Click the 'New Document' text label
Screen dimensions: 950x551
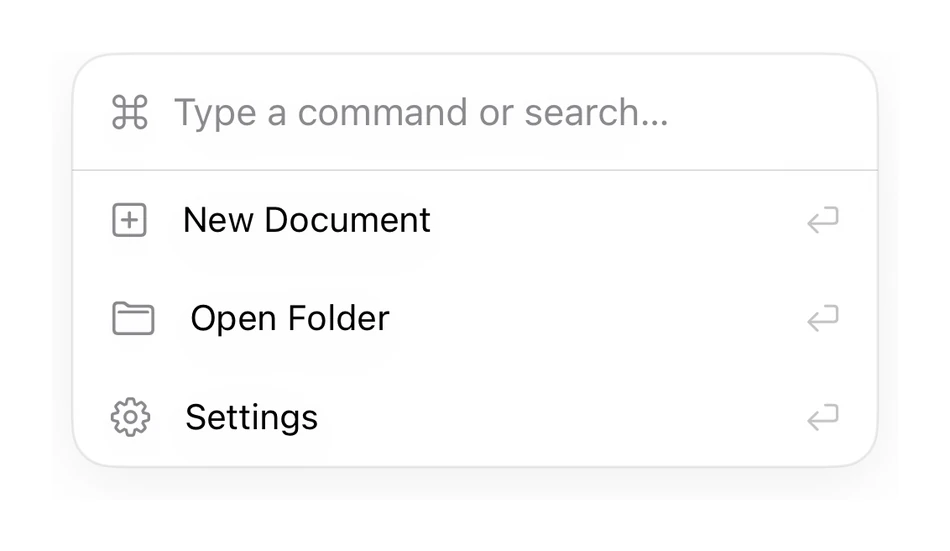click(307, 219)
